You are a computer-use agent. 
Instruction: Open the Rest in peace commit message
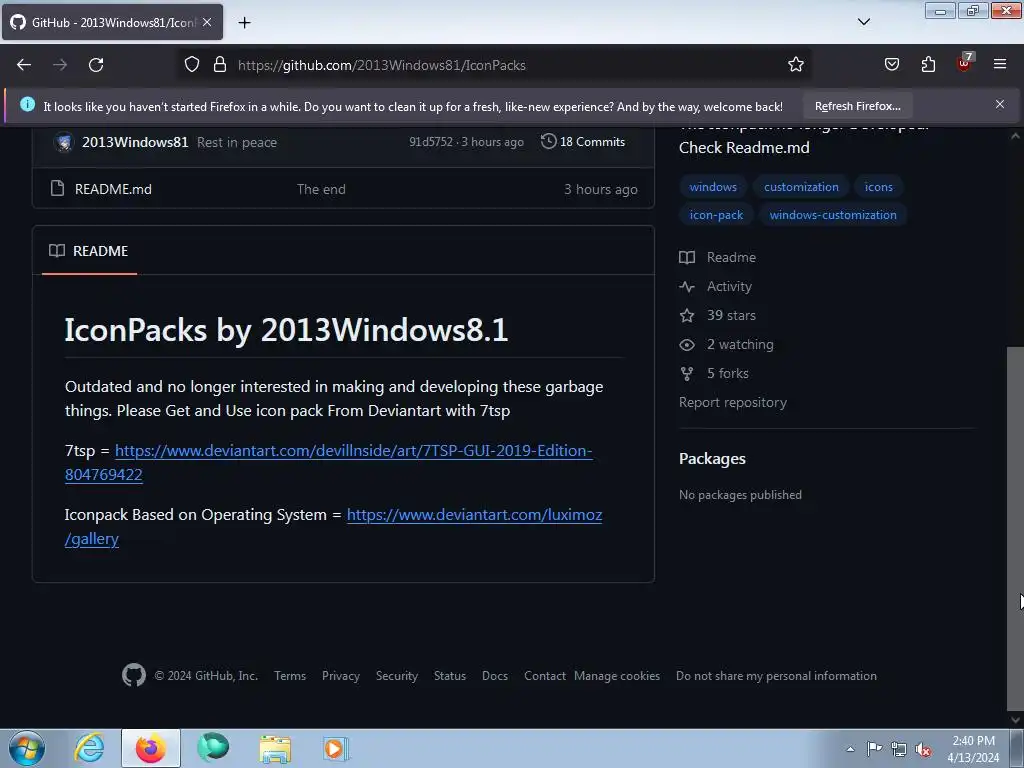tap(237, 142)
